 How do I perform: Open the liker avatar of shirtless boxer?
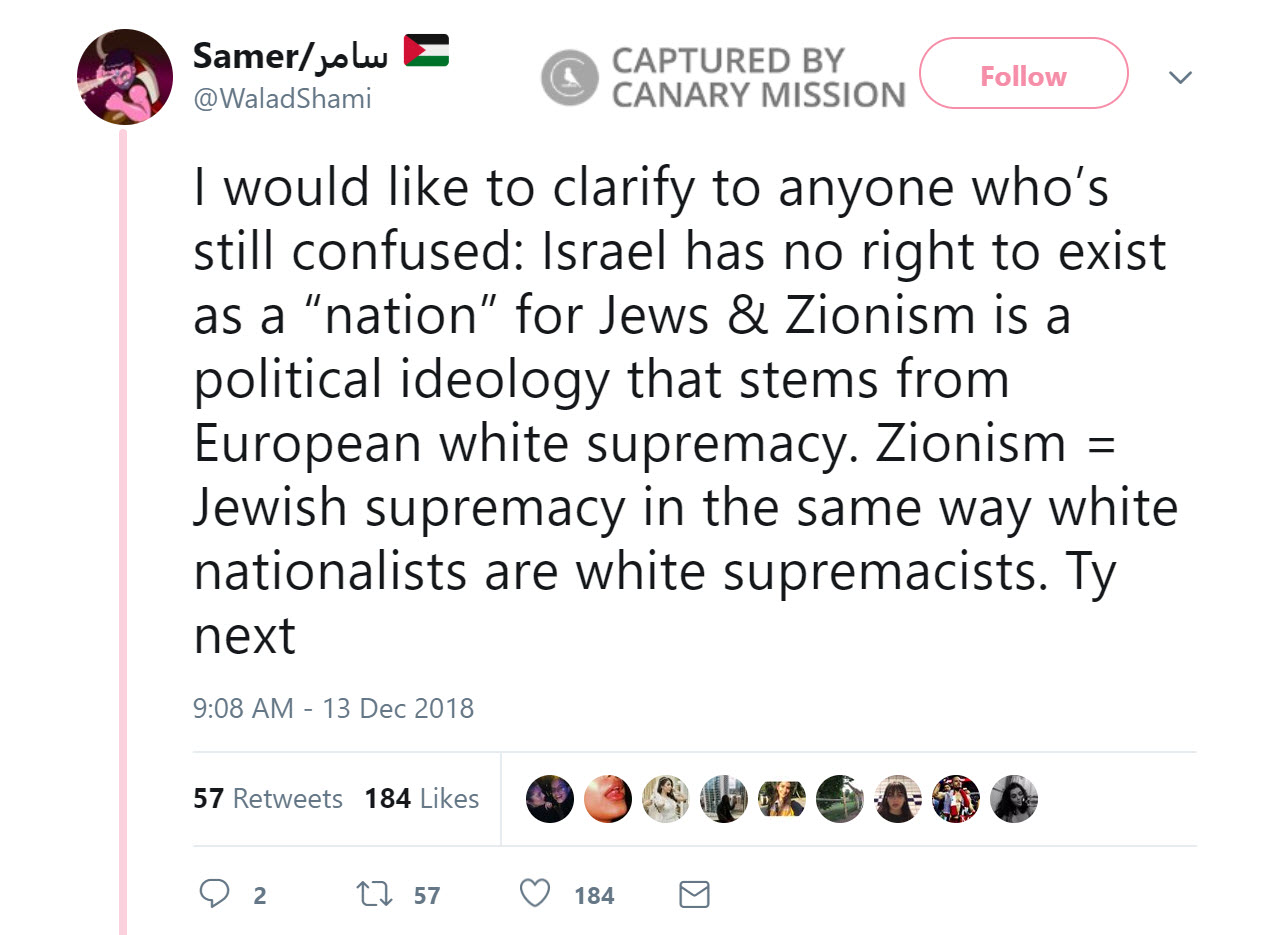956,799
